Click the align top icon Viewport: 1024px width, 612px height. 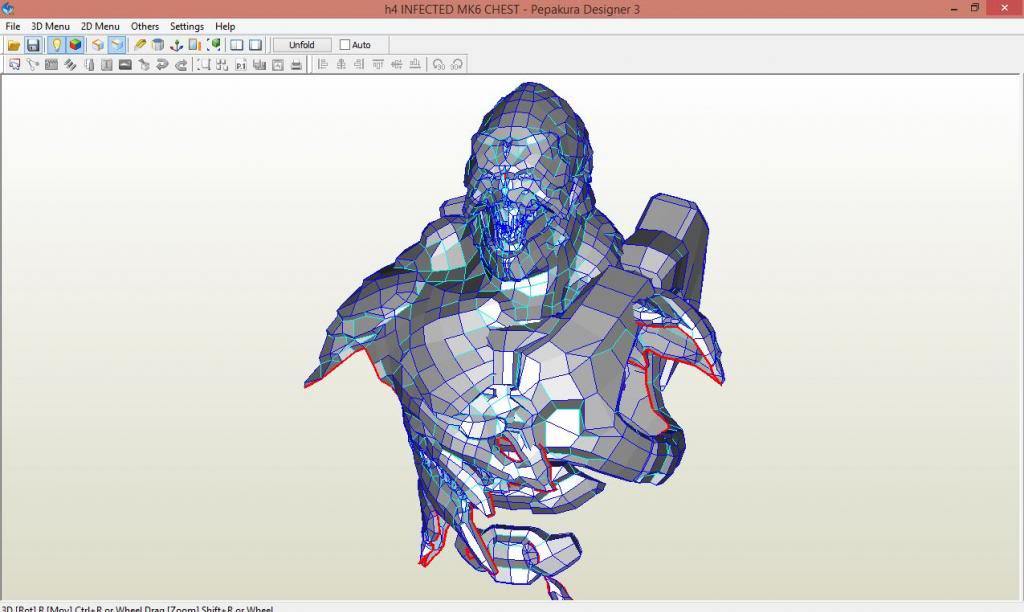(x=377, y=65)
